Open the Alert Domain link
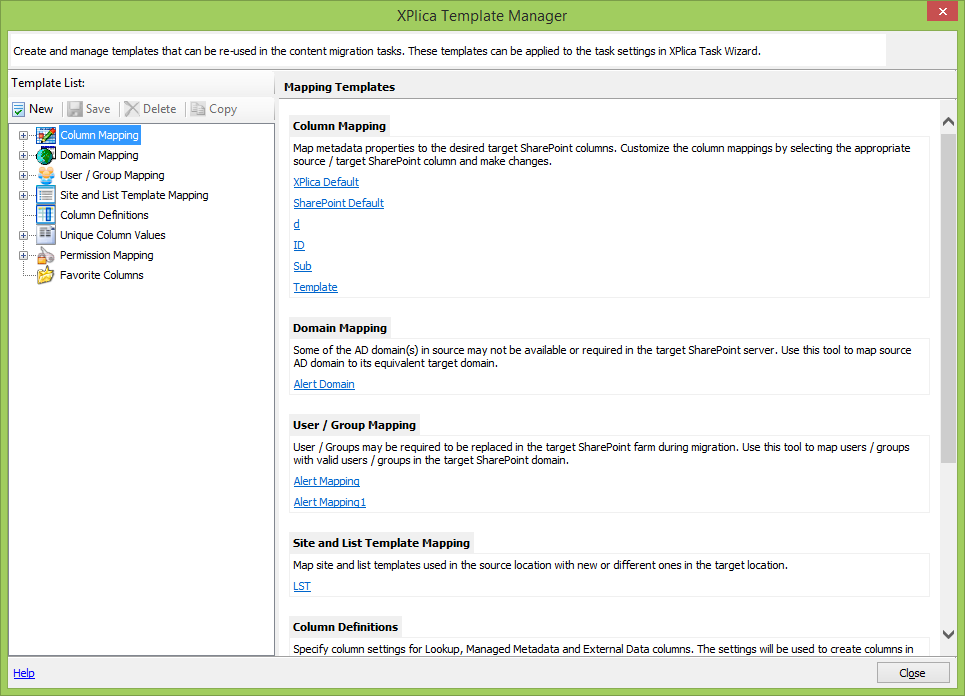This screenshot has height=696, width=965. pos(324,384)
